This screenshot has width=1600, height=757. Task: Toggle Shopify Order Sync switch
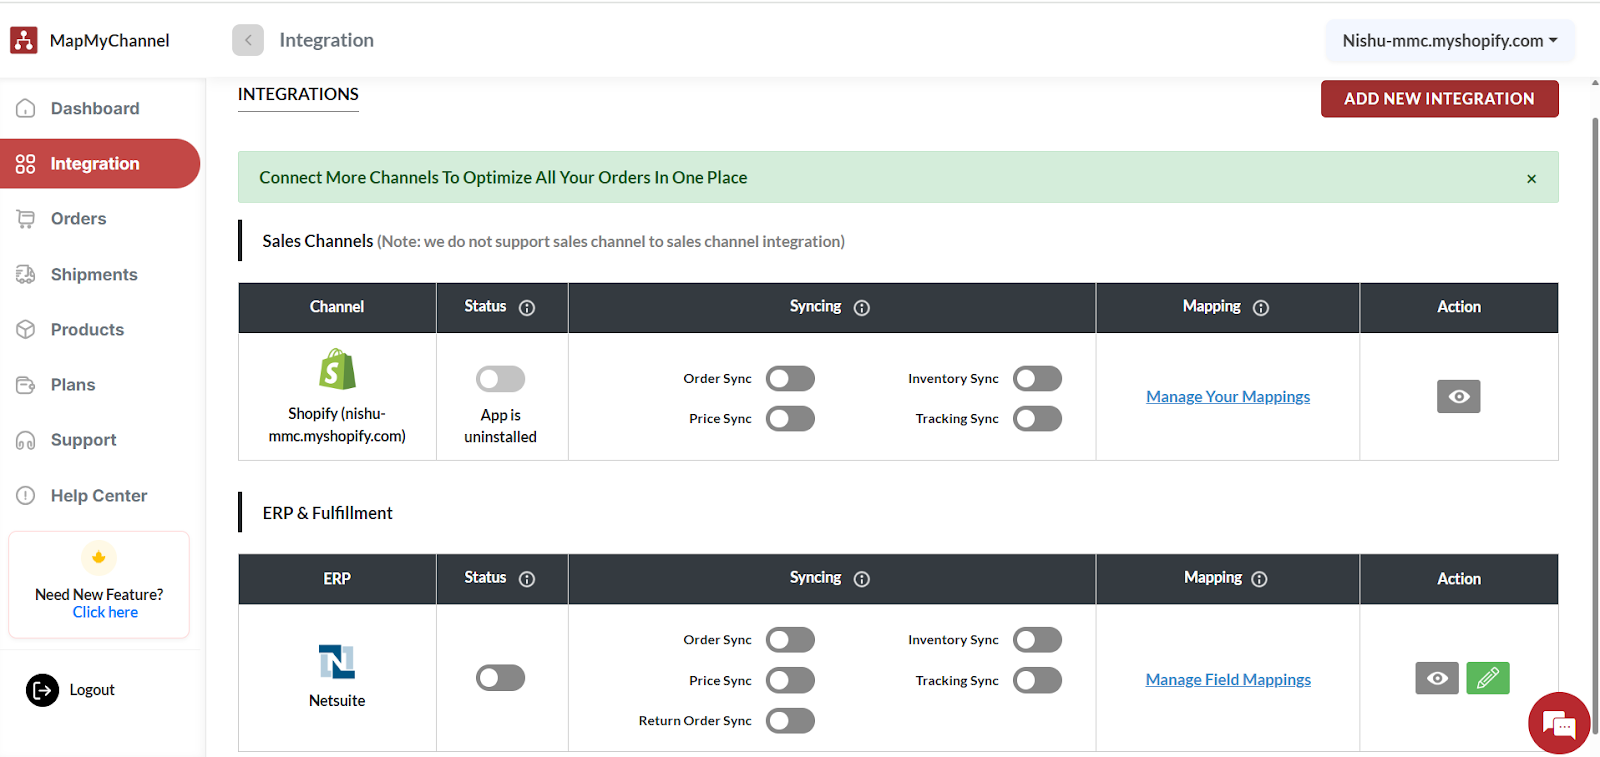click(x=790, y=379)
